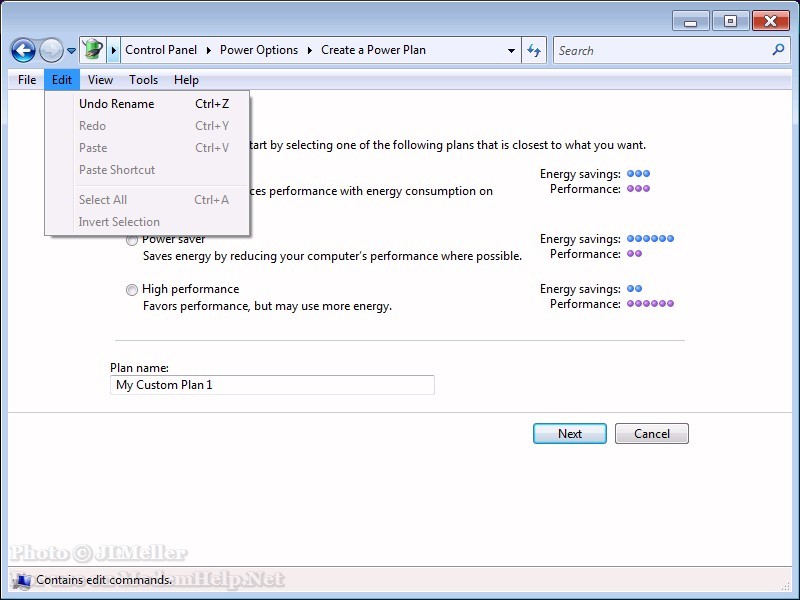Click the 'Contains edit commands.' status text
800x600 pixels.
point(104,580)
